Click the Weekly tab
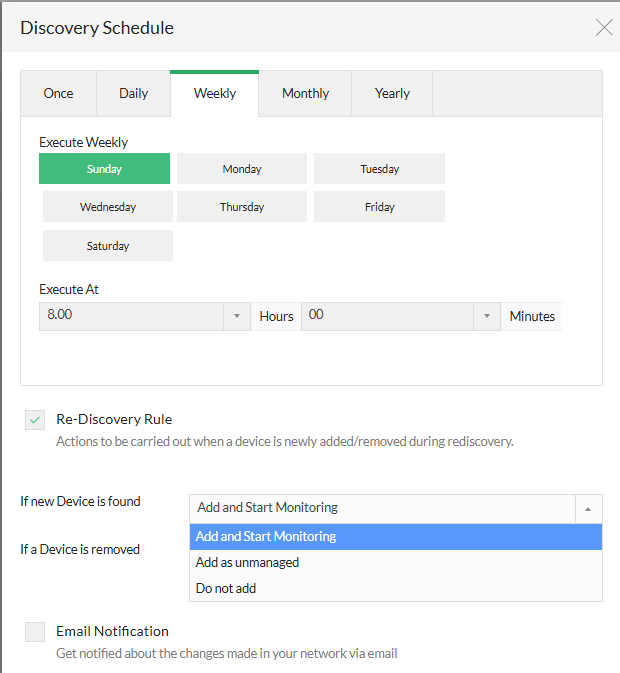 tap(215, 93)
